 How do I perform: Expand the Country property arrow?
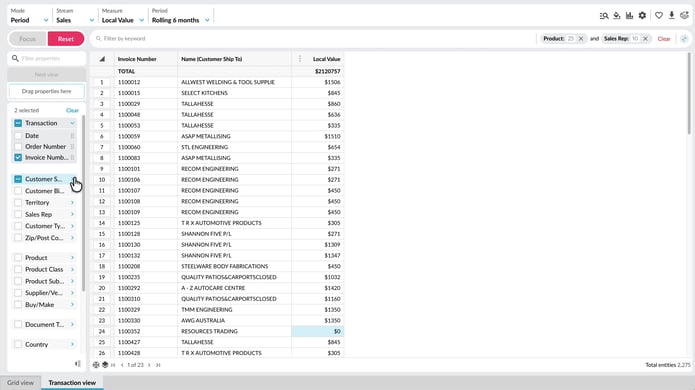pos(72,344)
